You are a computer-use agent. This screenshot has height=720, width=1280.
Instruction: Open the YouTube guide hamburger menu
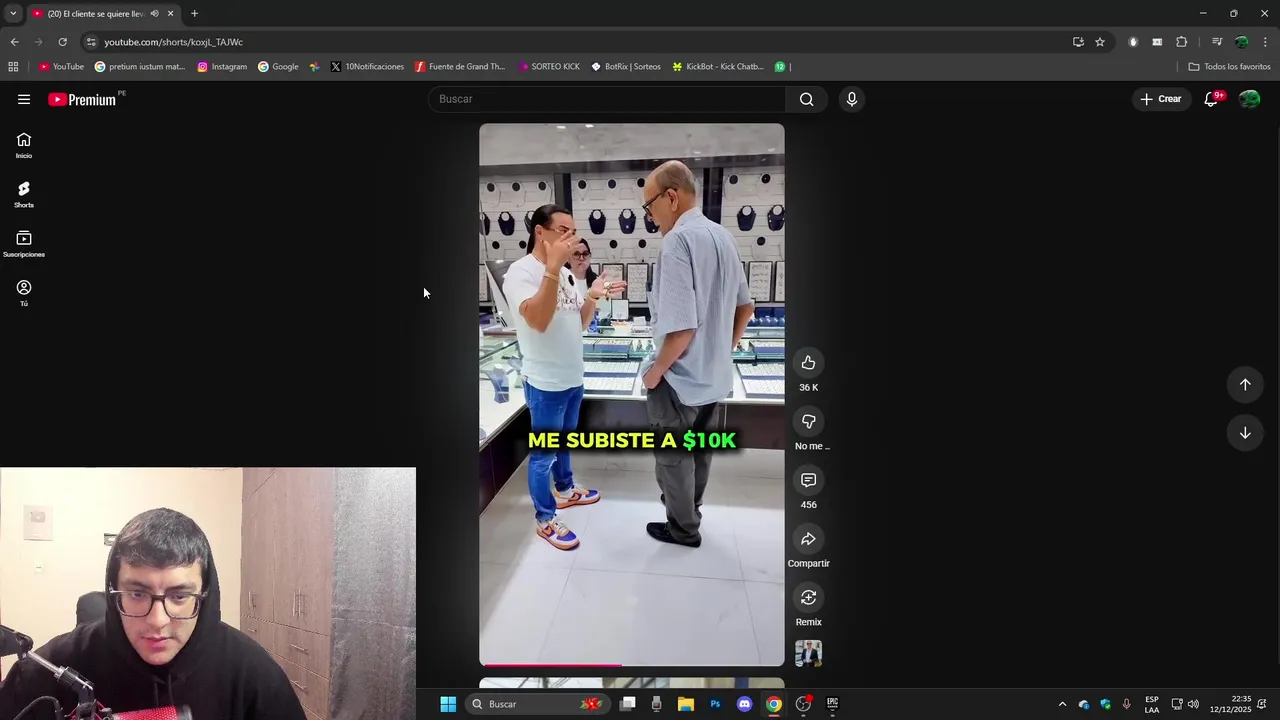[24, 99]
